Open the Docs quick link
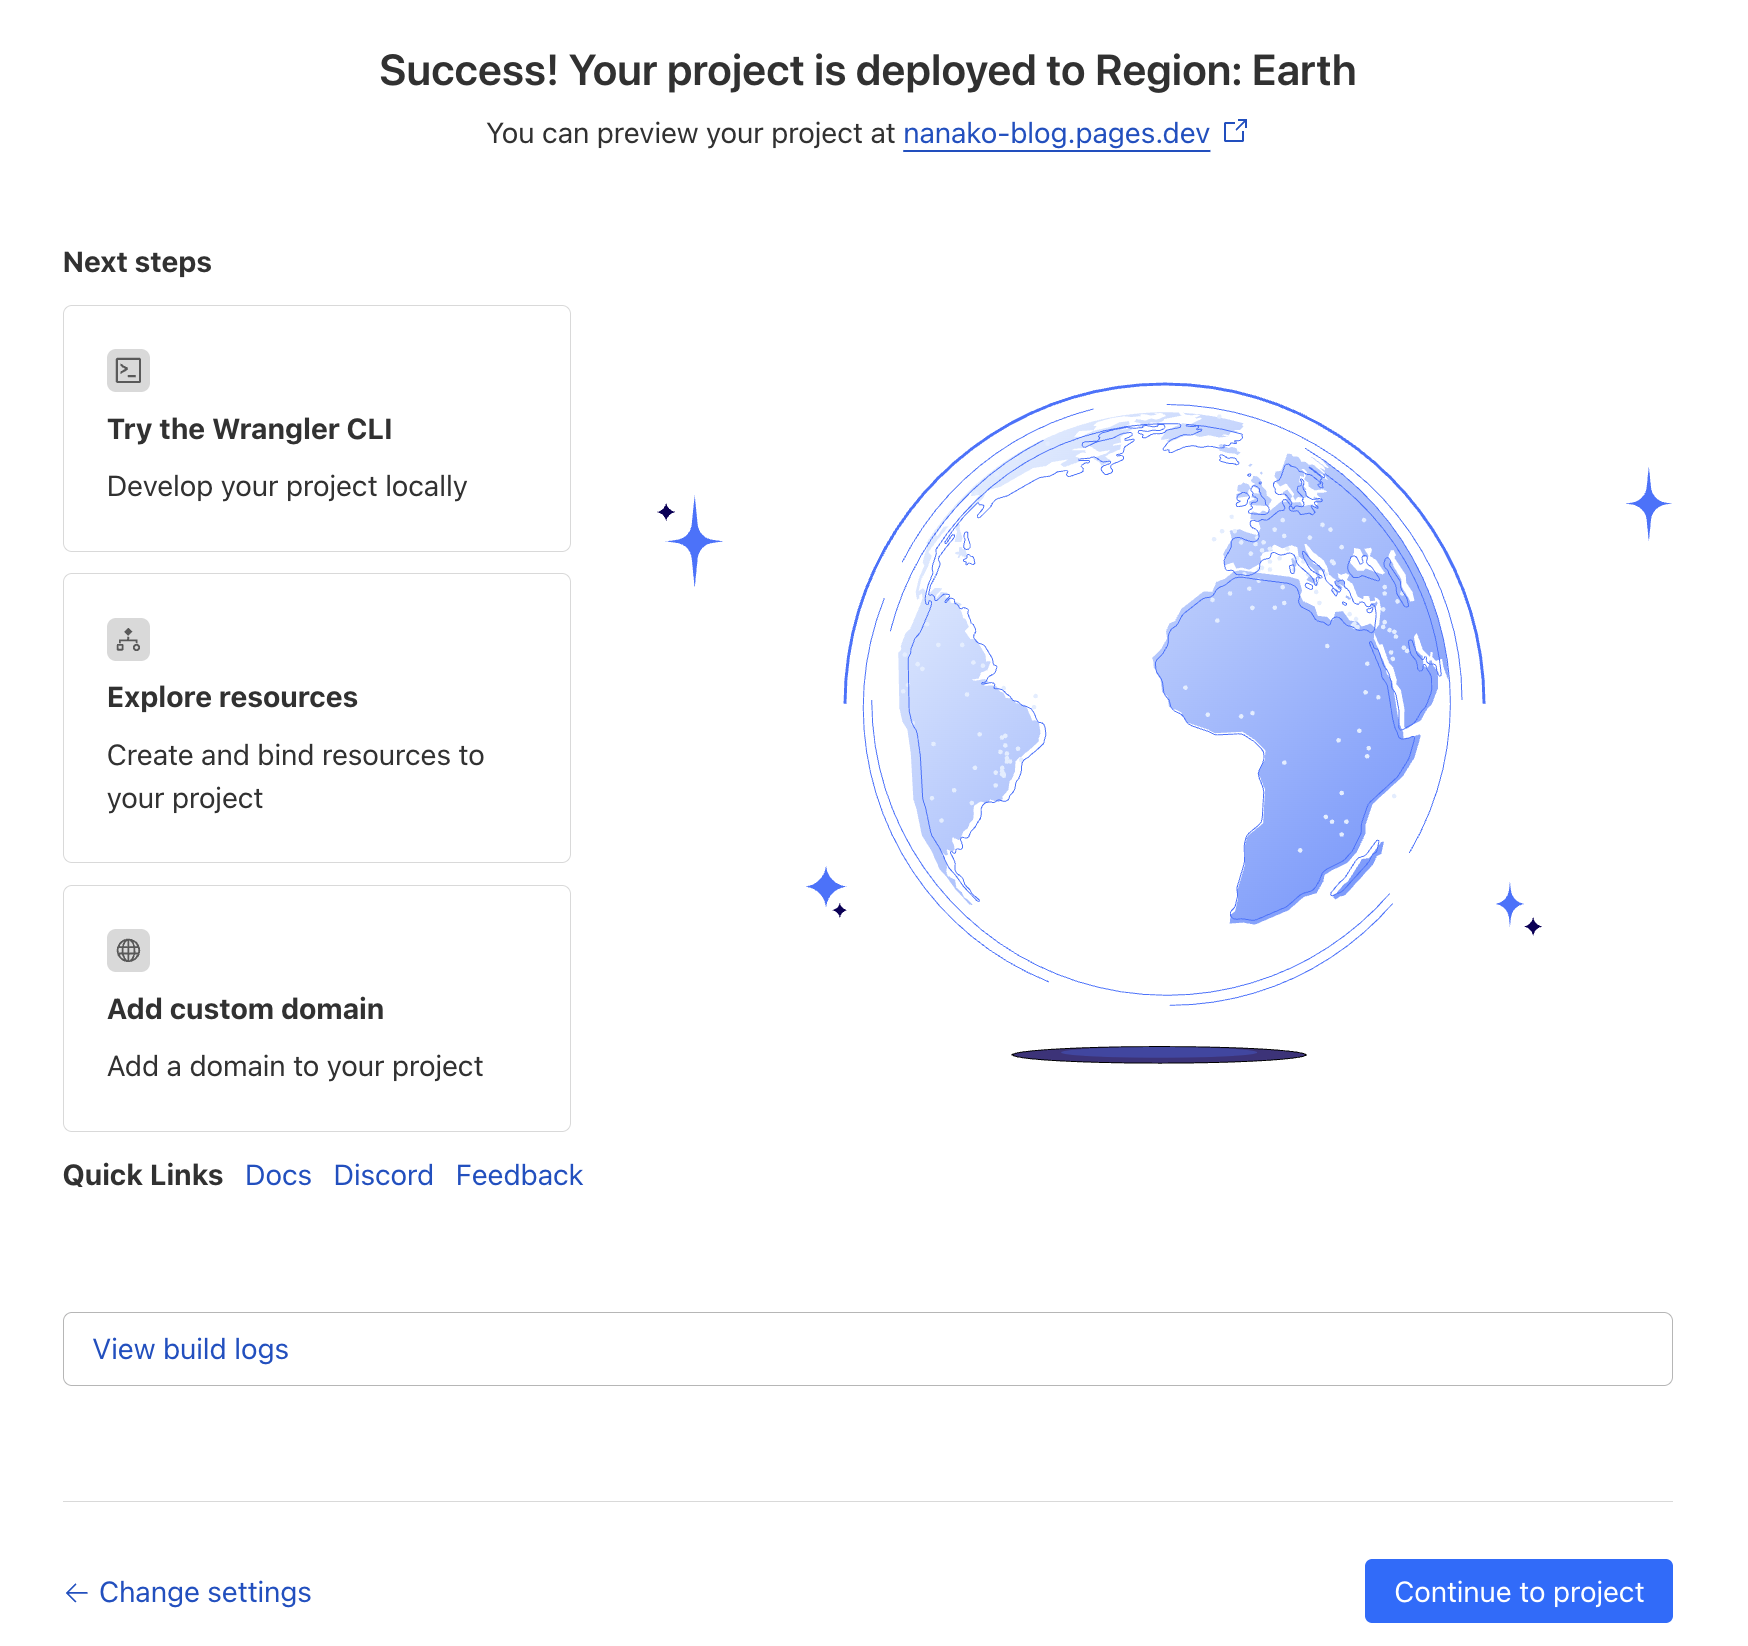 click(x=278, y=1175)
